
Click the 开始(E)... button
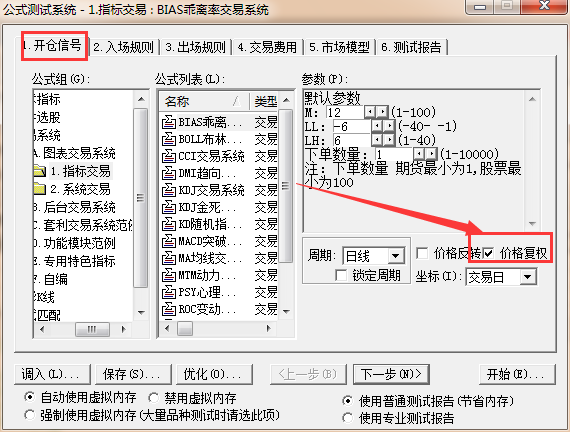517,374
